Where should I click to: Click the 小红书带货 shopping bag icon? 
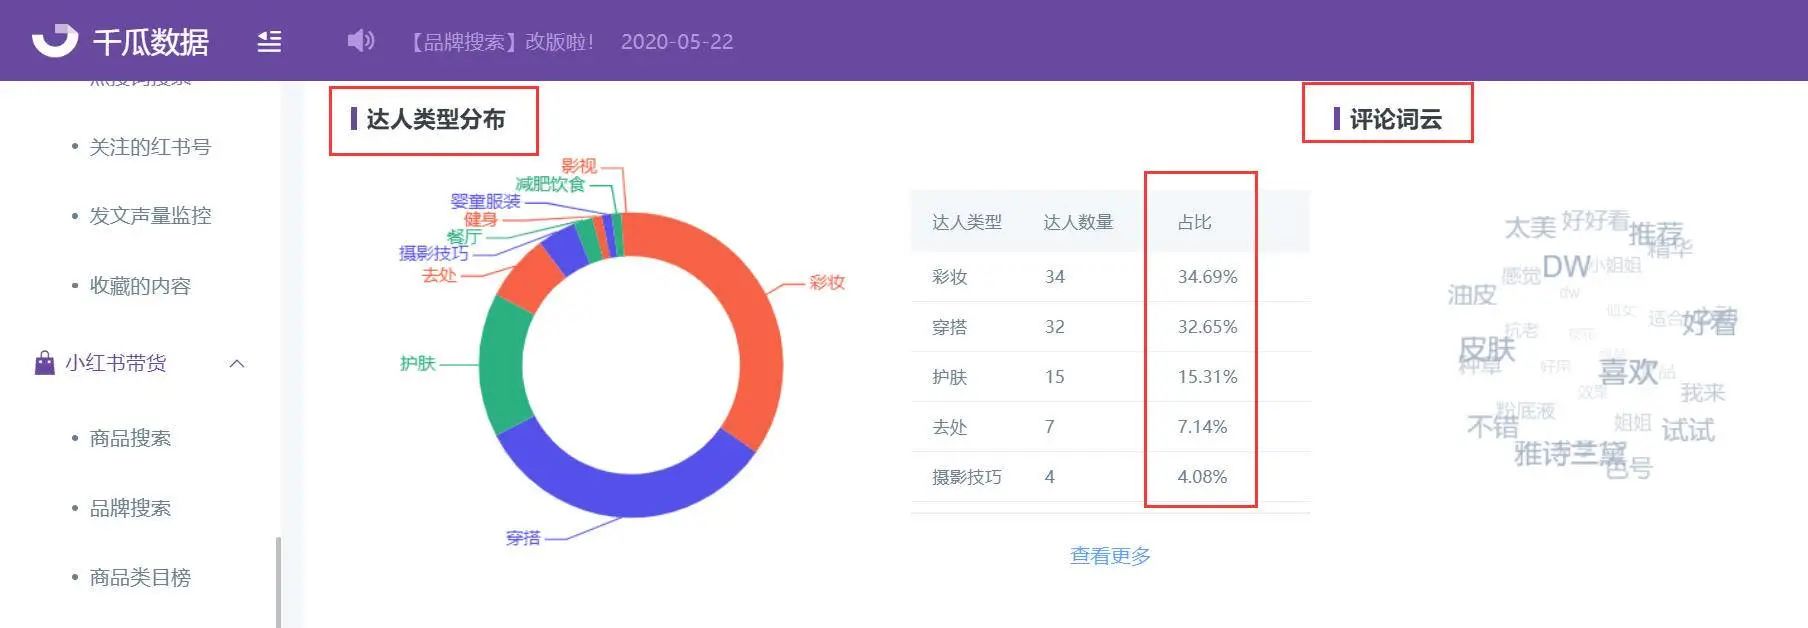(x=44, y=363)
